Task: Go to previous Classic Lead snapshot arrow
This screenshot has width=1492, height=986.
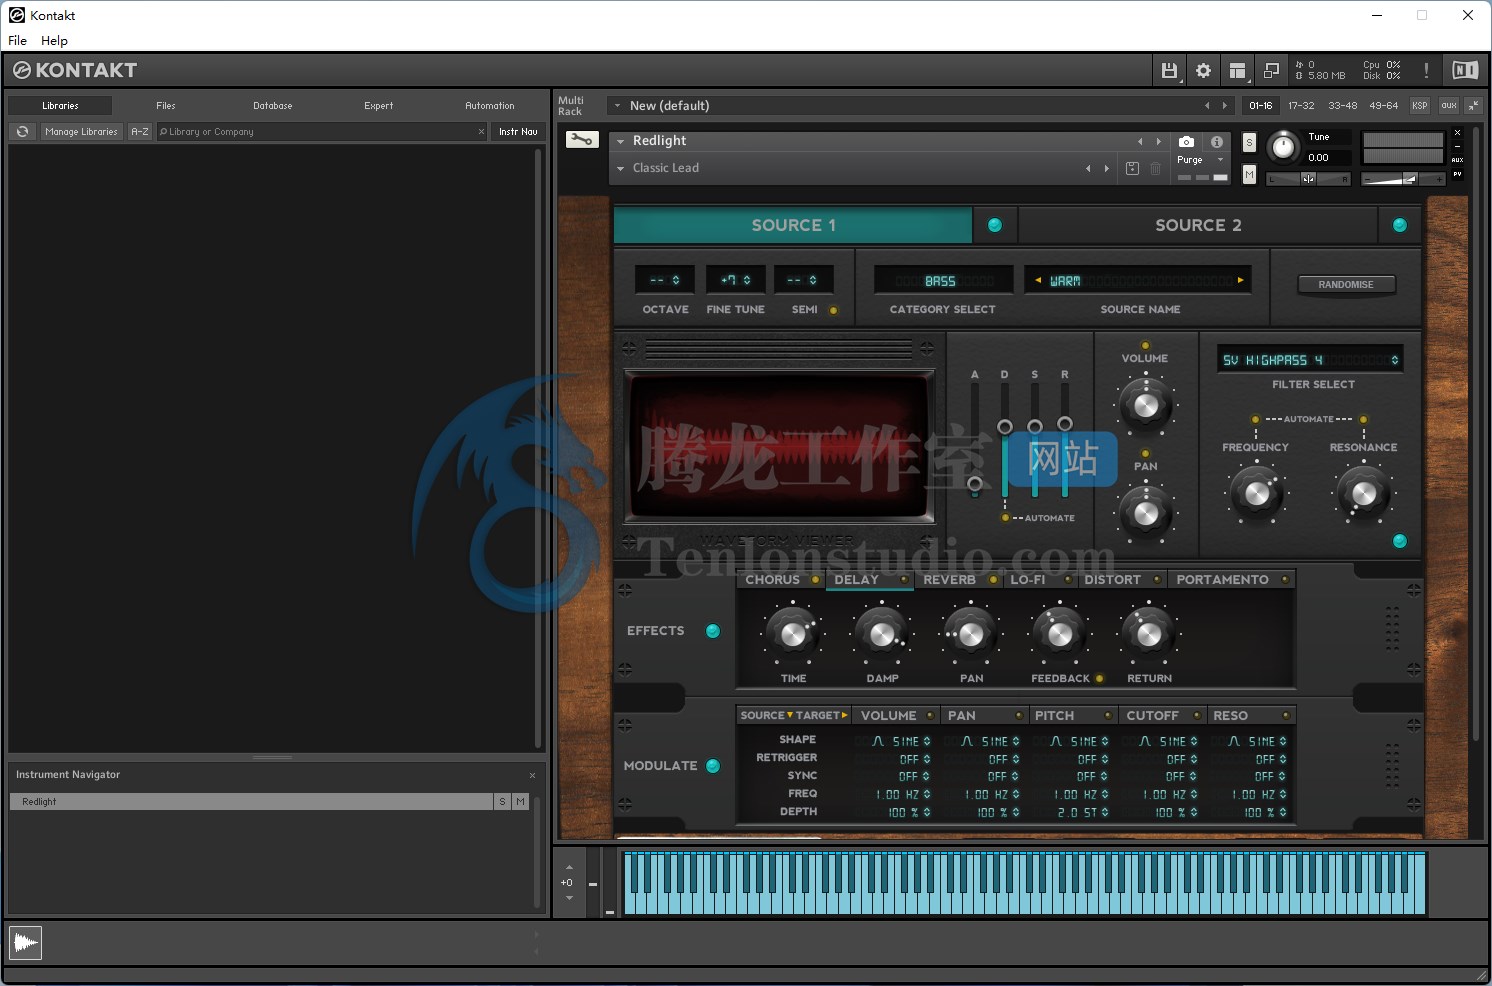Action: tap(1088, 168)
